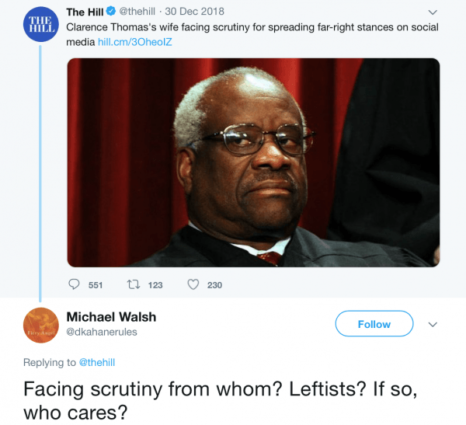This screenshot has width=466, height=425.
Task: Expand The Hill tweet options chevron
Action: 432,13
